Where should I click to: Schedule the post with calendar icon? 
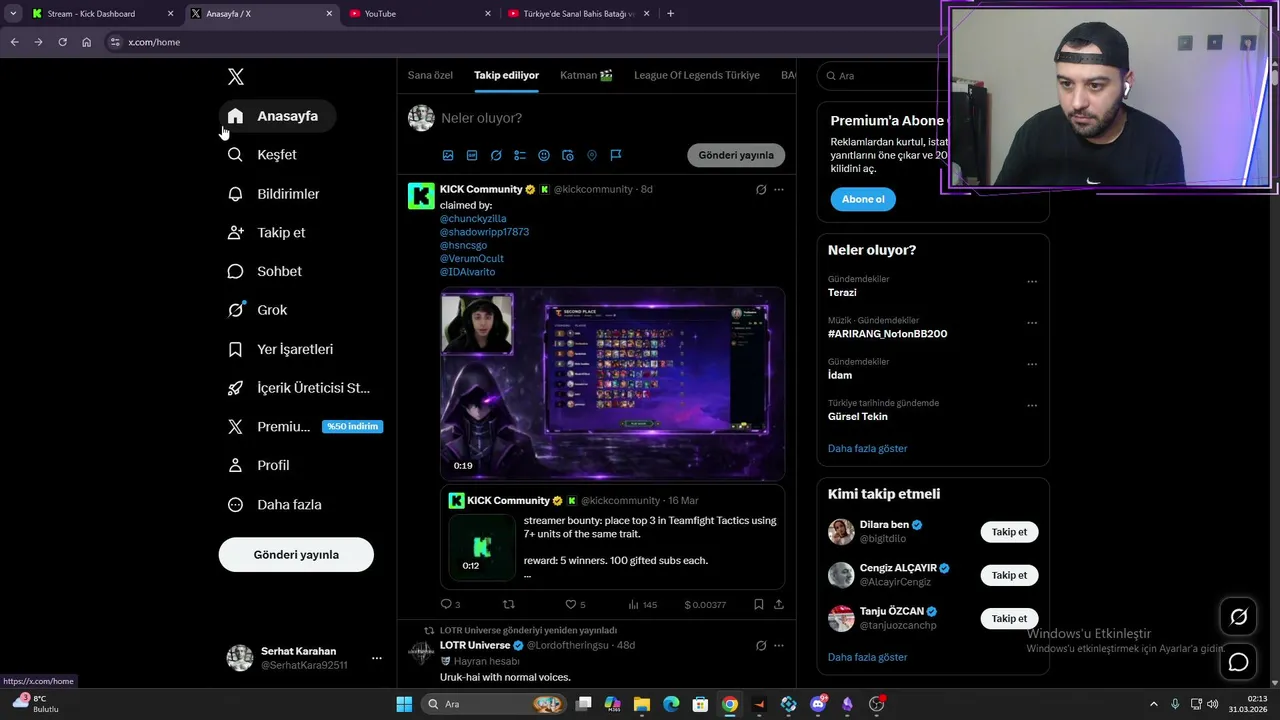coord(568,155)
